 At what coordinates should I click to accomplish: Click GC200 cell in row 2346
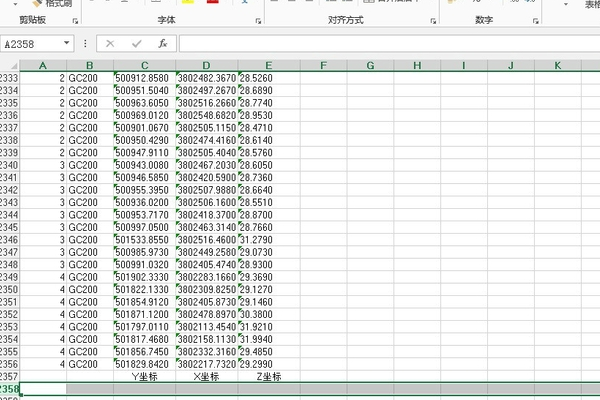click(x=90, y=240)
